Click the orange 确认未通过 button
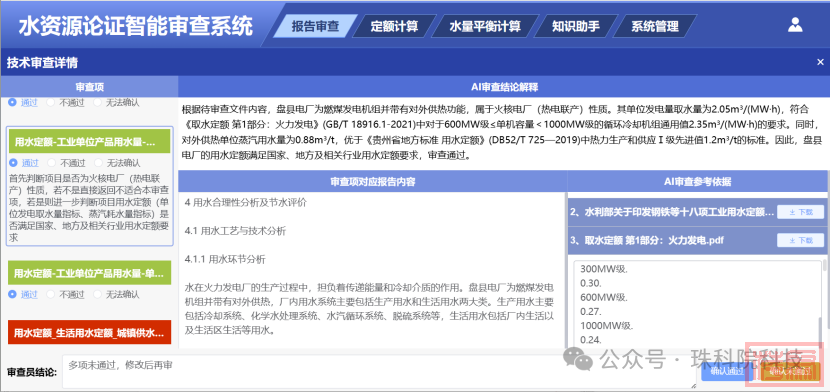 790,371
